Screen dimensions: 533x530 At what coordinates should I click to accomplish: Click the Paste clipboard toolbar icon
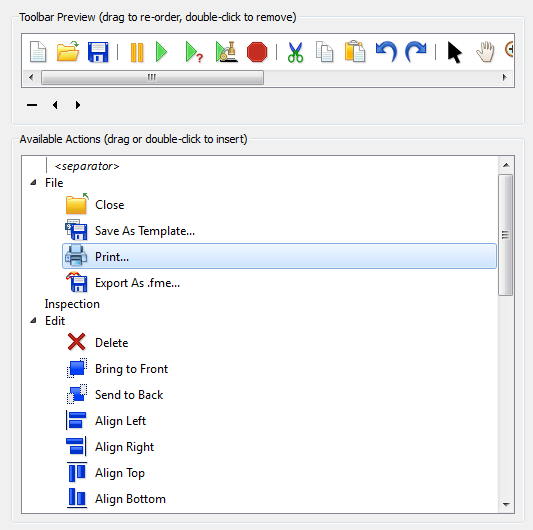(355, 52)
